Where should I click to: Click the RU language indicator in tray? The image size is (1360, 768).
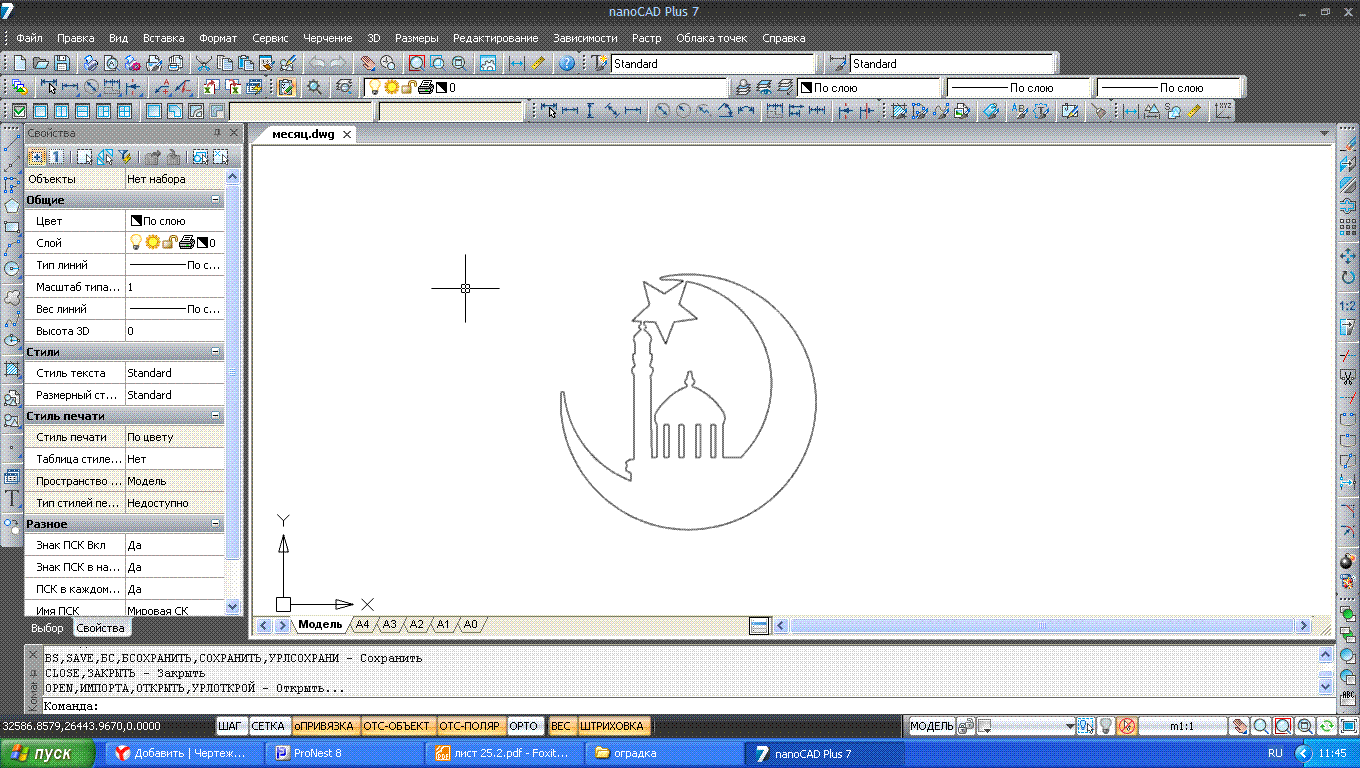(1275, 753)
